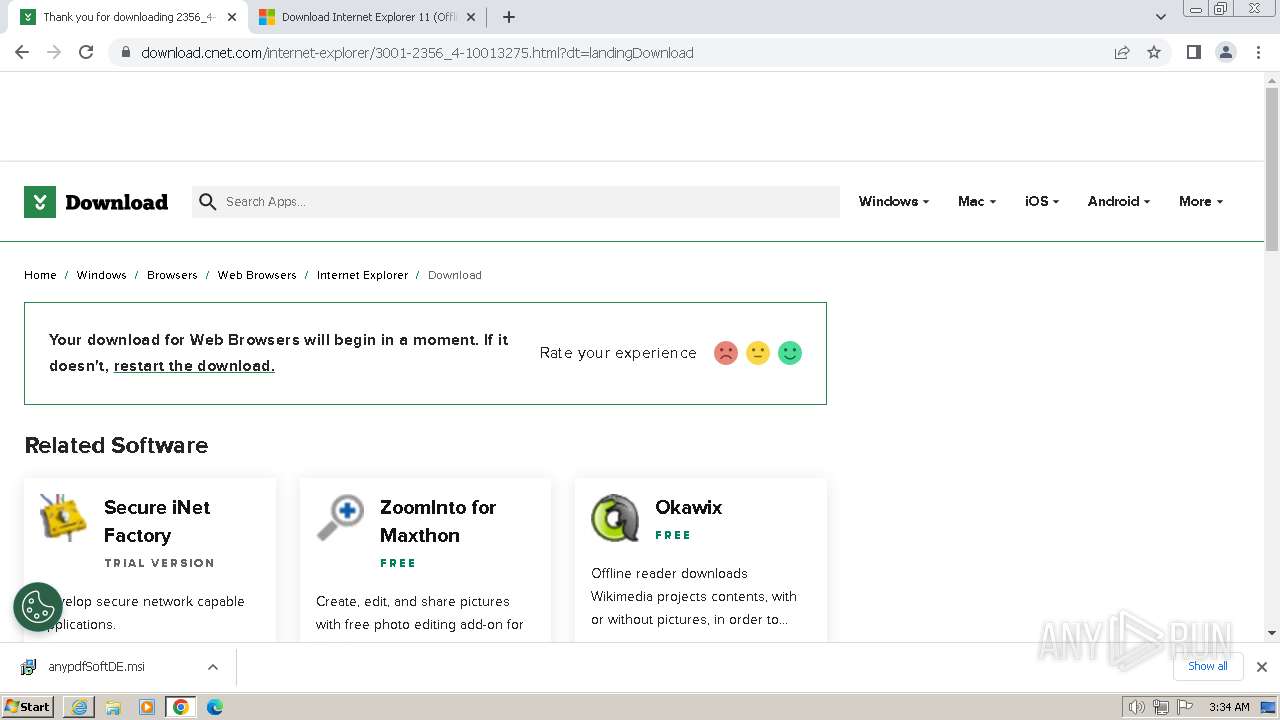This screenshot has height=720, width=1280.
Task: Click the Download wordmark text
Action: [x=116, y=202]
